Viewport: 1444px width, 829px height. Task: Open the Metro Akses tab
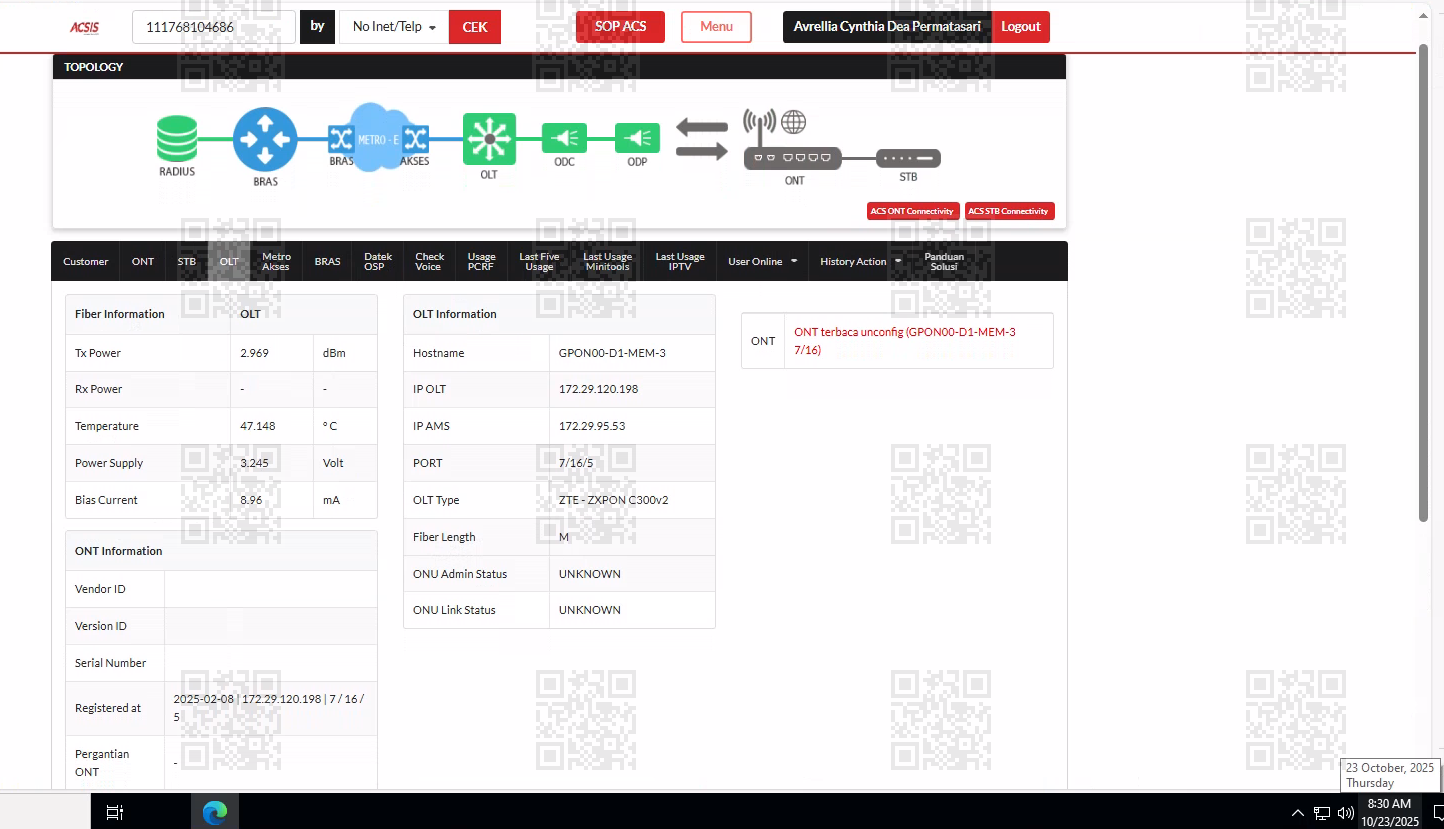[x=276, y=261]
